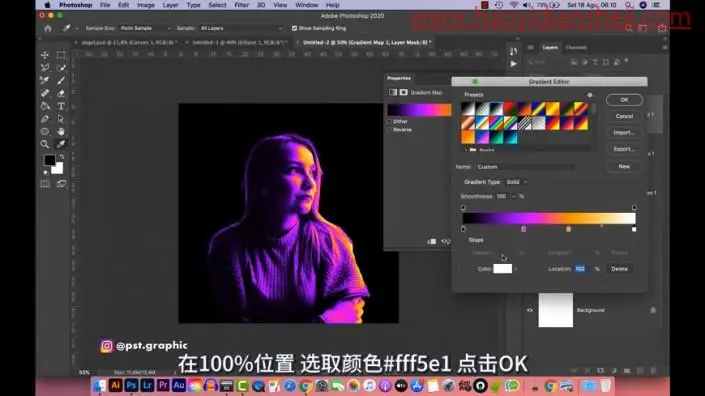Open the Image menu

point(146,5)
